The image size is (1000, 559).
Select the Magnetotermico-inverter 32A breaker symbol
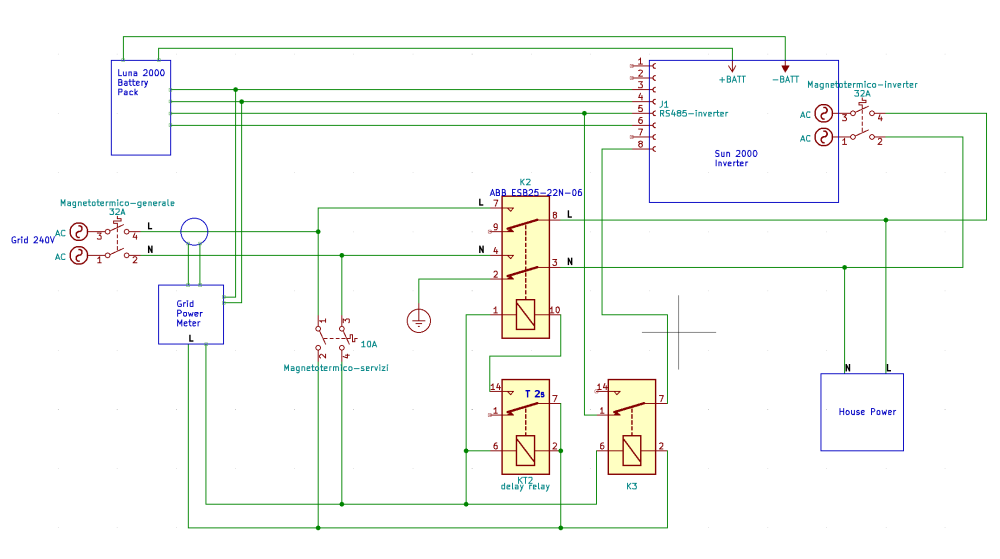[862, 126]
